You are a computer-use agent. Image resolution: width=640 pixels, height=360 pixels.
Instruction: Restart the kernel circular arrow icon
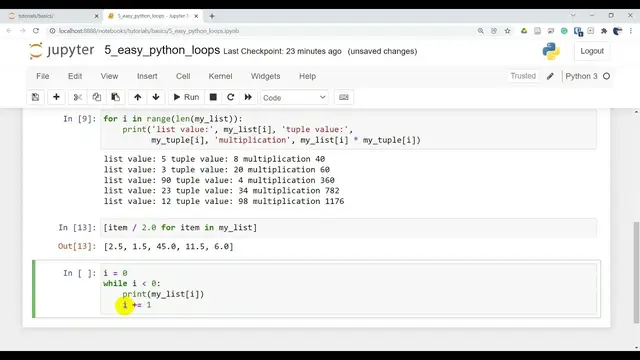[231, 97]
